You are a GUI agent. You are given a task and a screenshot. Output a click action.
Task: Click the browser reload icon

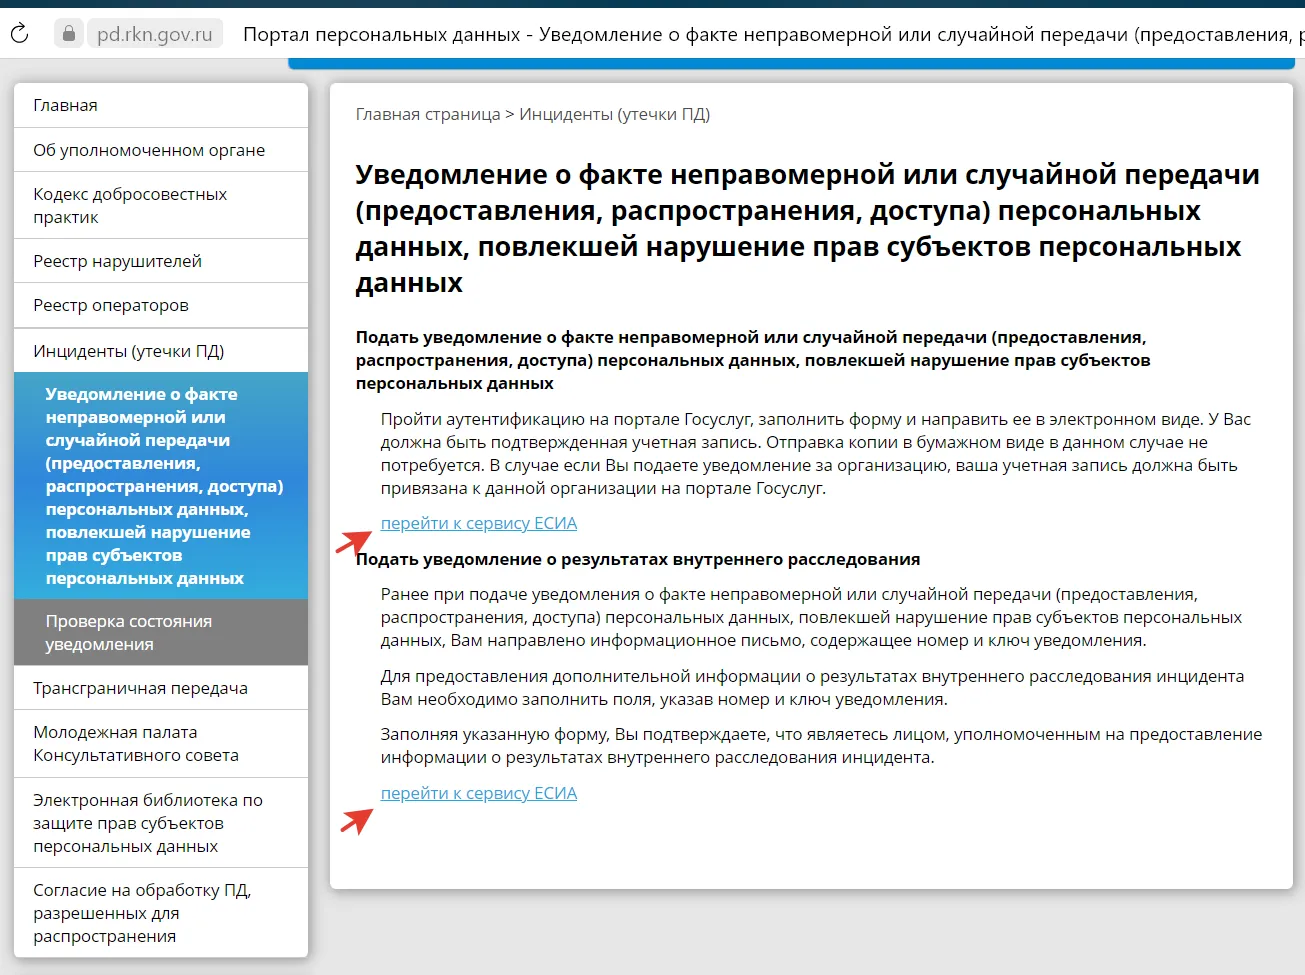click(19, 34)
